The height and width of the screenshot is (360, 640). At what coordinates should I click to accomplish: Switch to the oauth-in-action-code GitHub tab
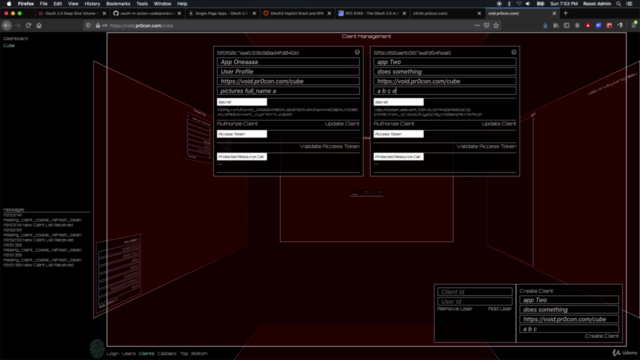coord(147,13)
